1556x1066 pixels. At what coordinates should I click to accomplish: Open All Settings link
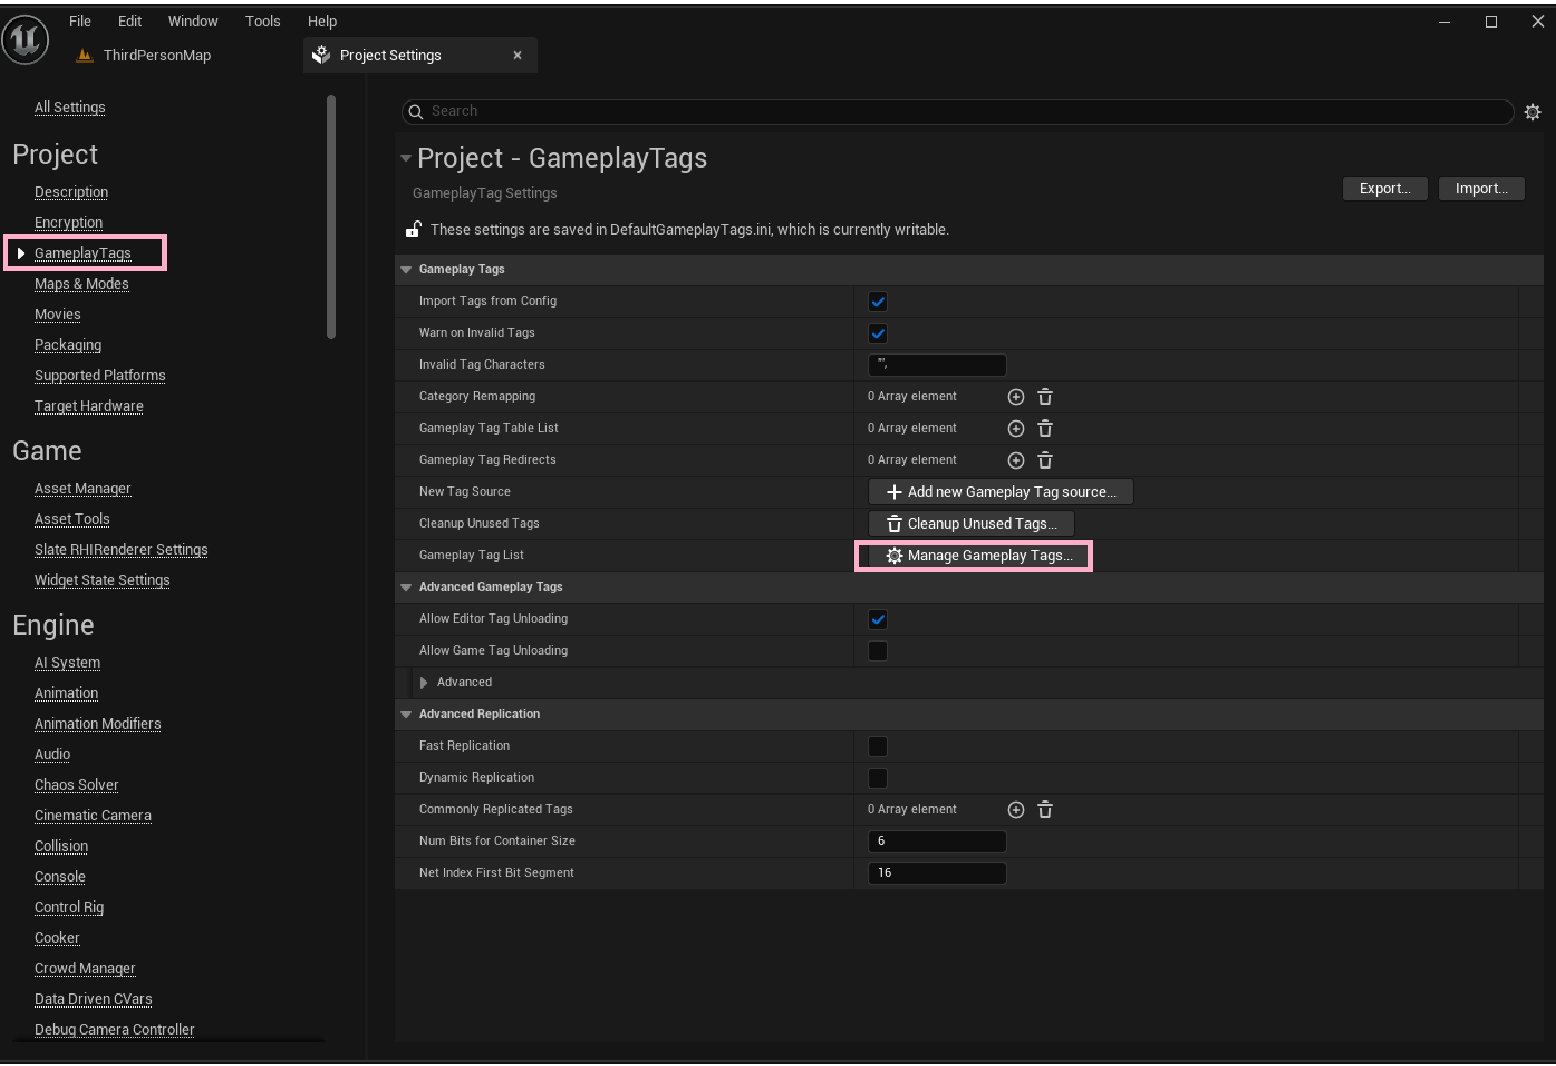coord(70,107)
